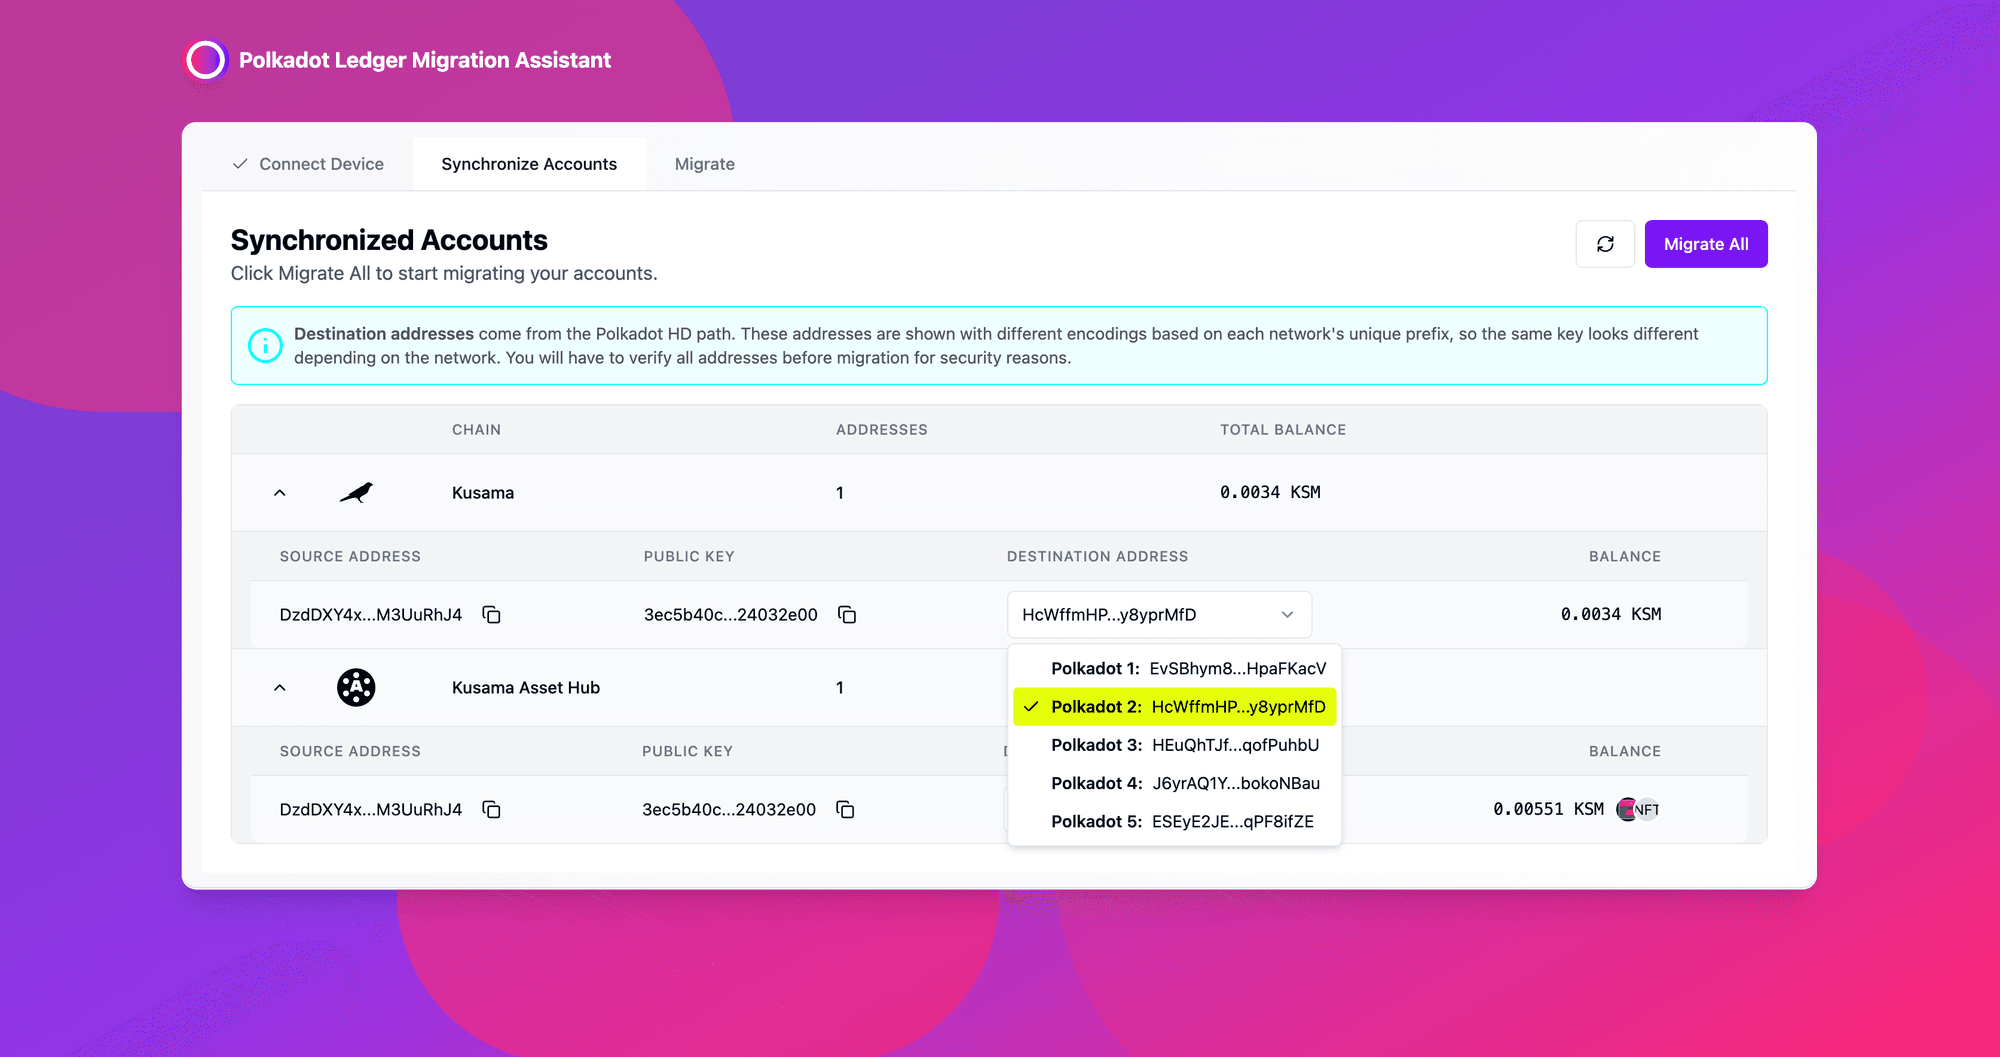The height and width of the screenshot is (1057, 2000).
Task: Select Polkadot 1 EvSBhym8...HpaFKacV option
Action: (1174, 668)
